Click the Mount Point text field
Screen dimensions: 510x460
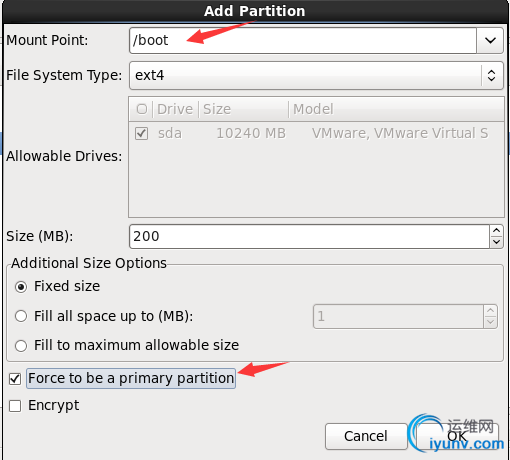303,41
